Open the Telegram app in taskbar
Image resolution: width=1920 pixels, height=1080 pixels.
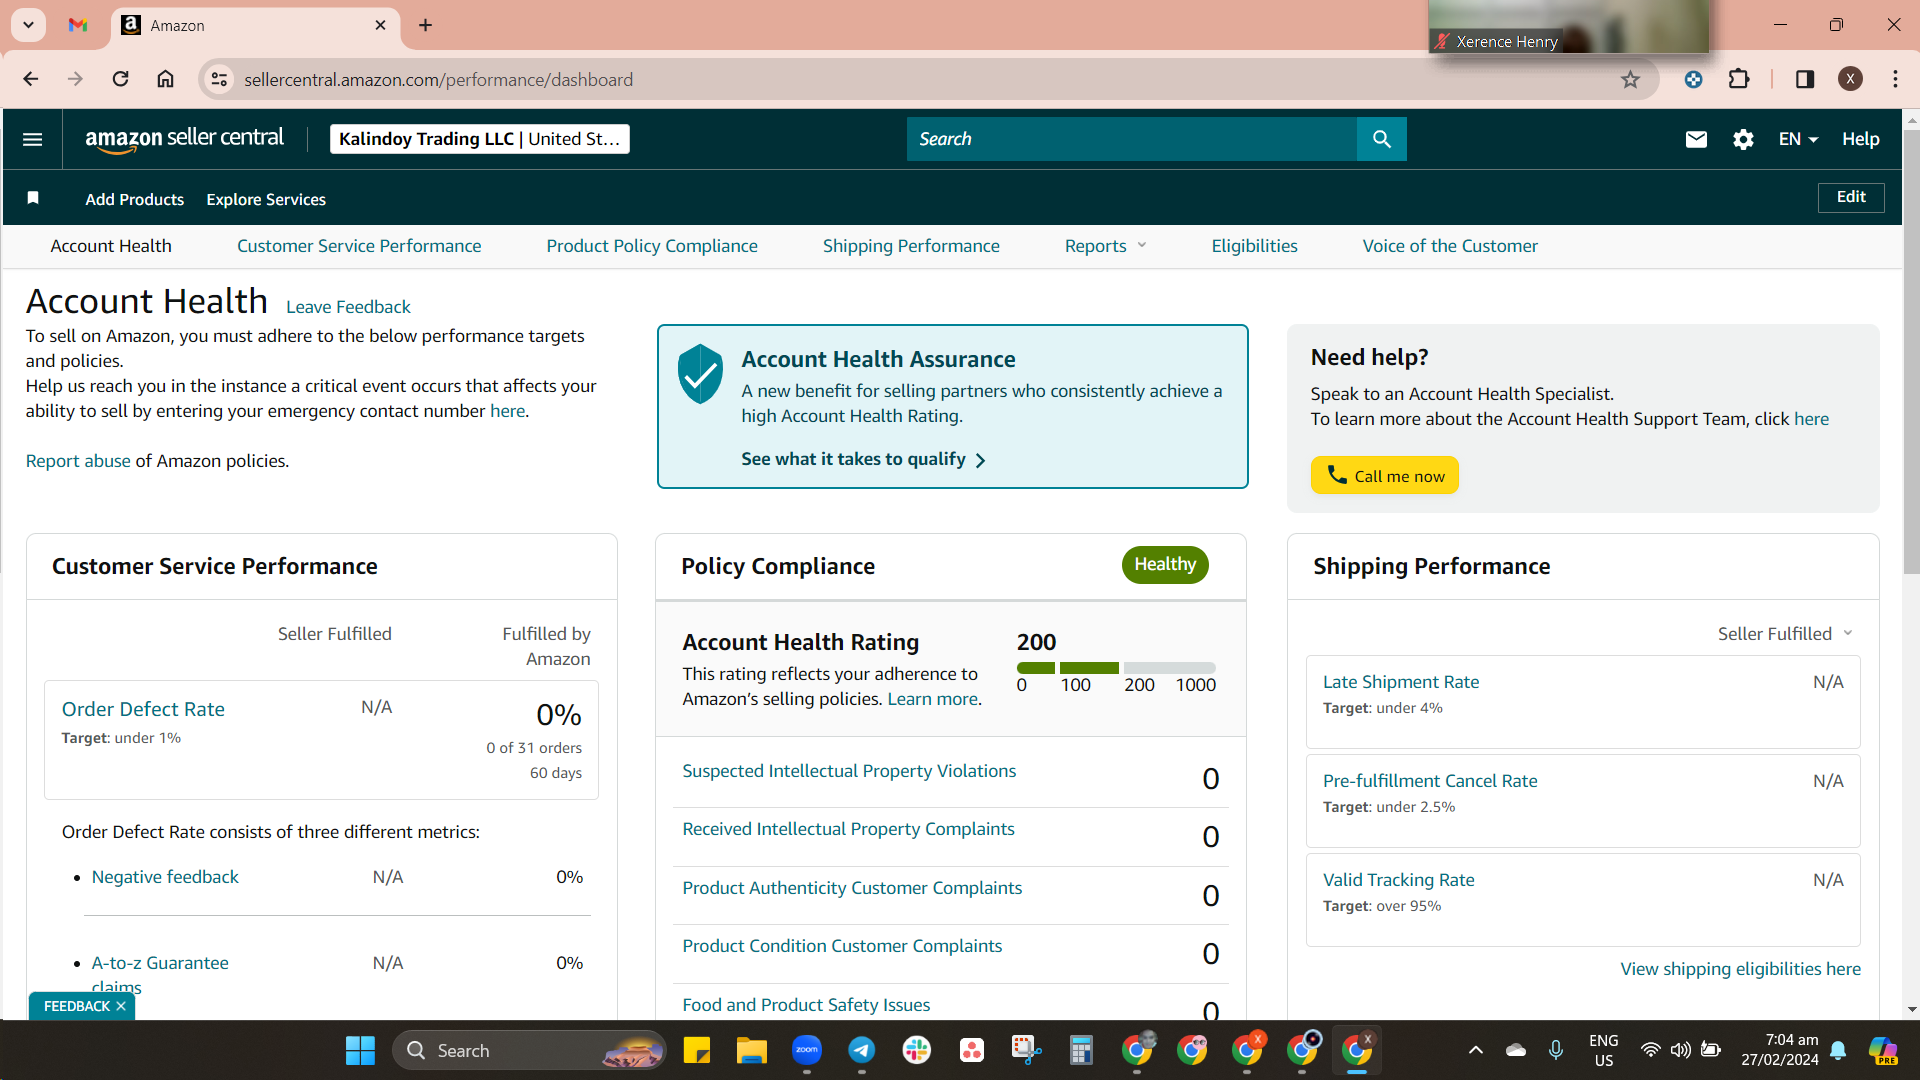coord(861,1050)
